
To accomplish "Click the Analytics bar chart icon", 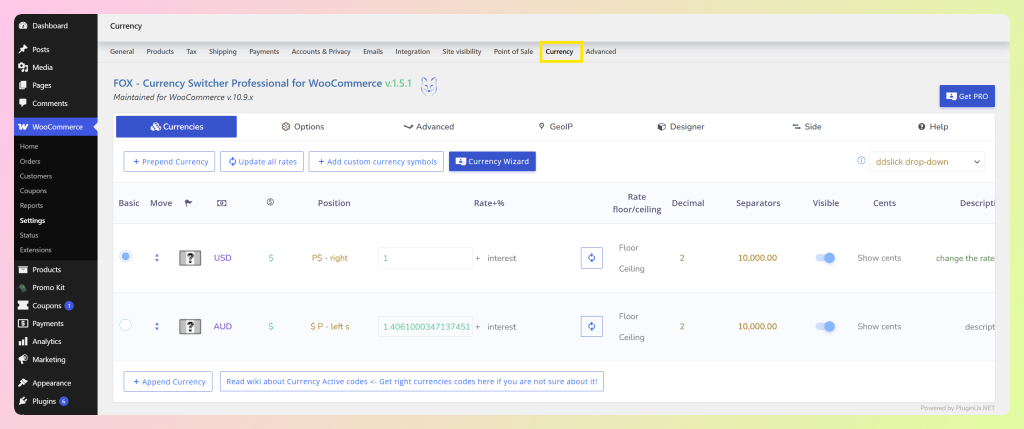I will [x=24, y=342].
